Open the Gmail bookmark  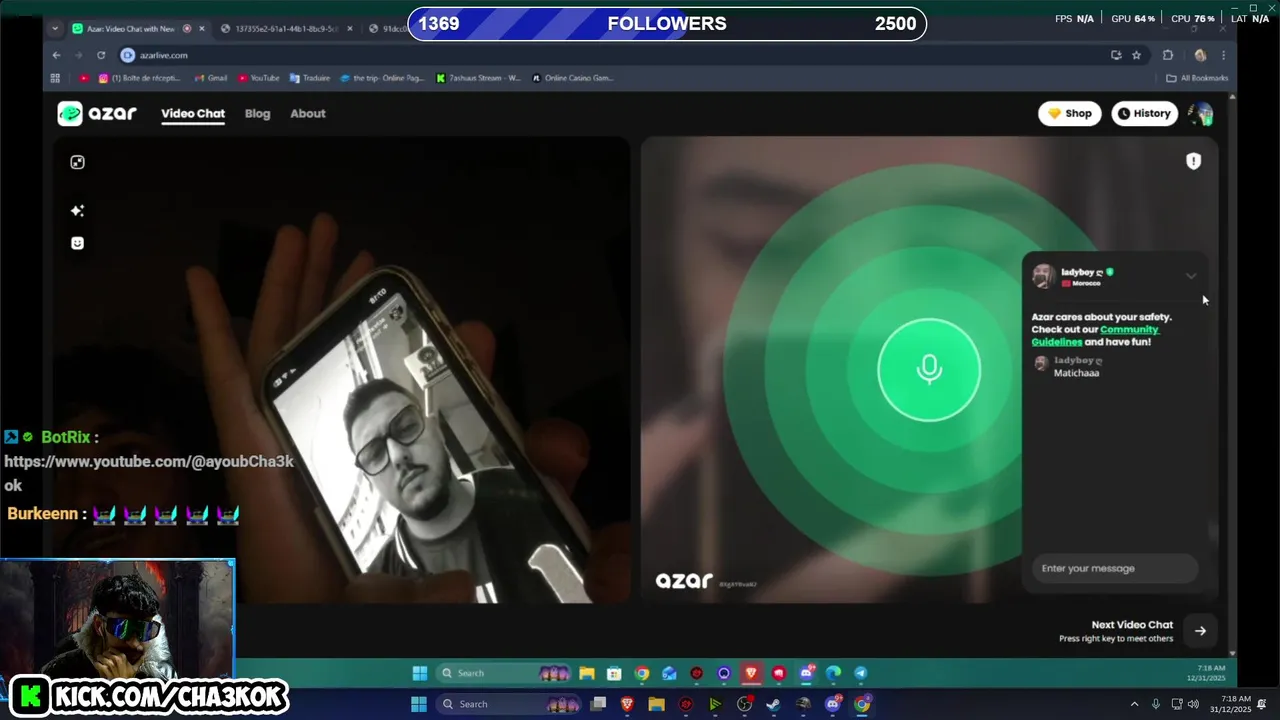[211, 78]
